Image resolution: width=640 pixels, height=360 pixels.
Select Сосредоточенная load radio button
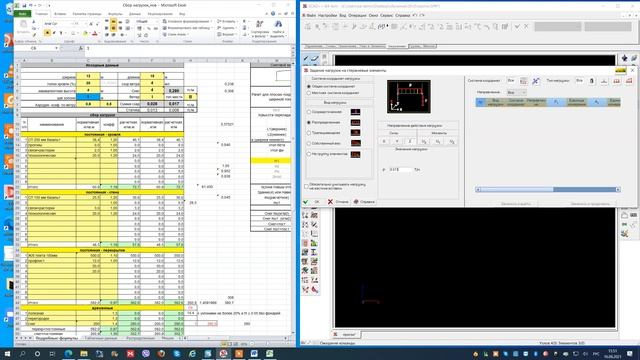(x=309, y=112)
